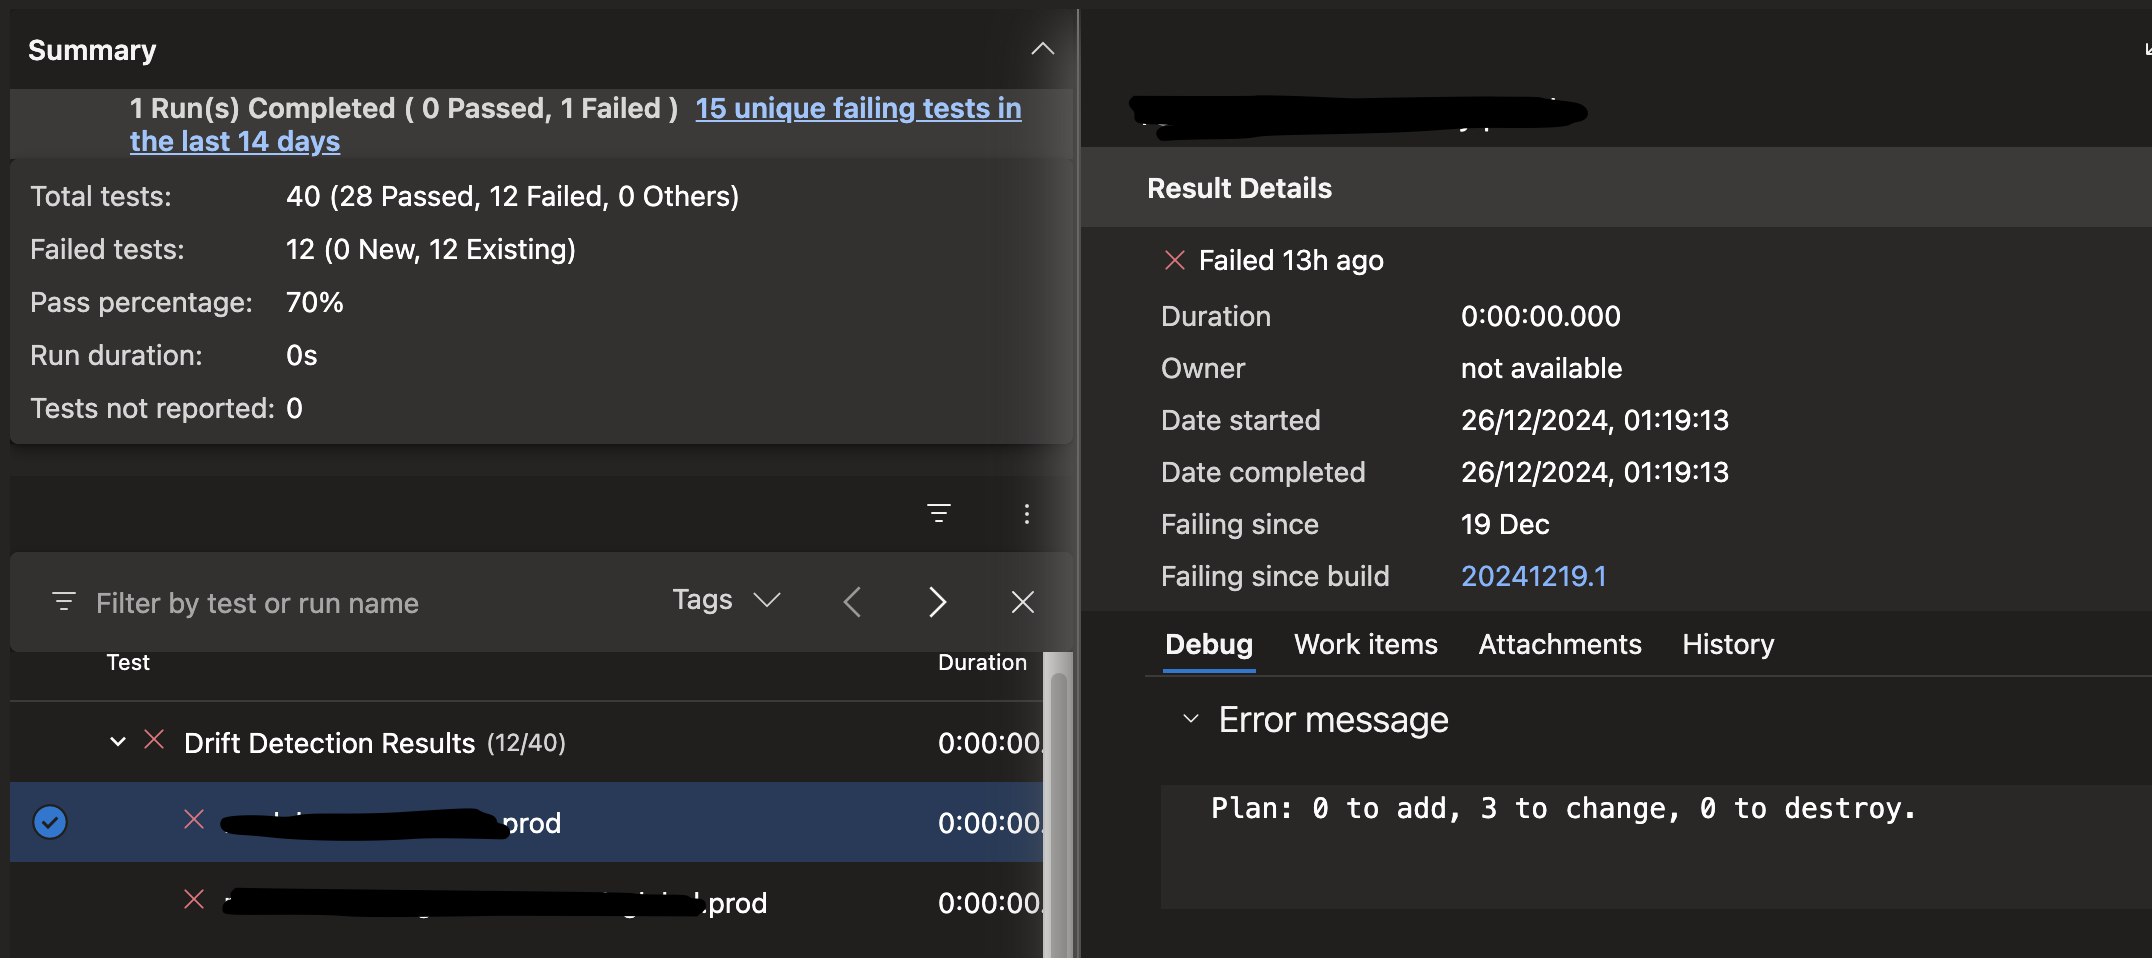Collapse the Summary panel with its chevron
This screenshot has height=958, width=2152.
[1042, 48]
